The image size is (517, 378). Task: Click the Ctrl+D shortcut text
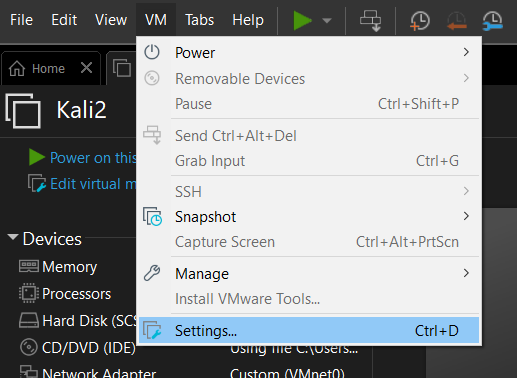437,331
